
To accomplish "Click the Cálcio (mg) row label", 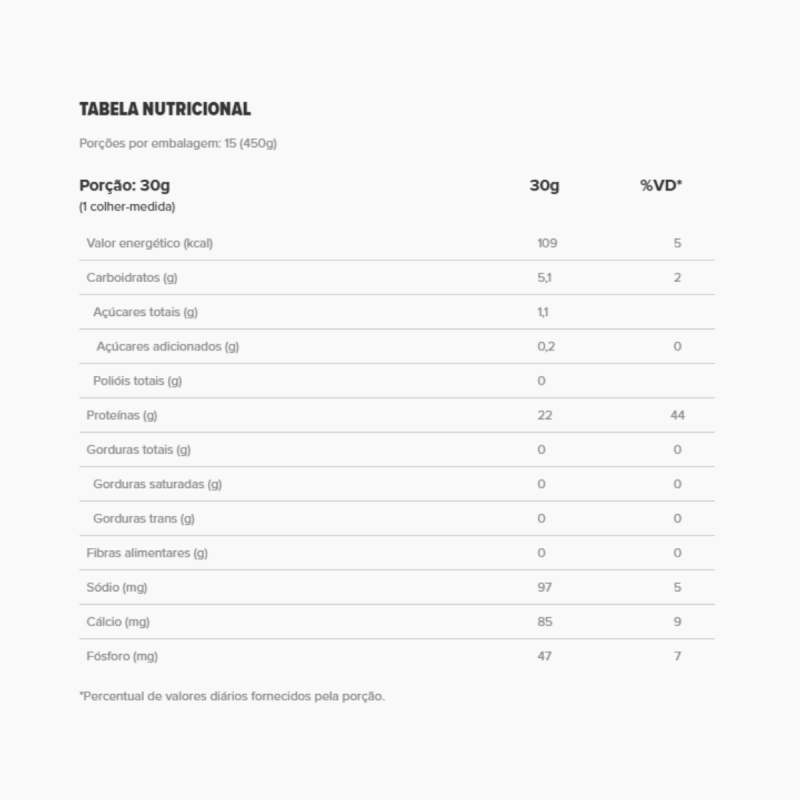I will [118, 622].
